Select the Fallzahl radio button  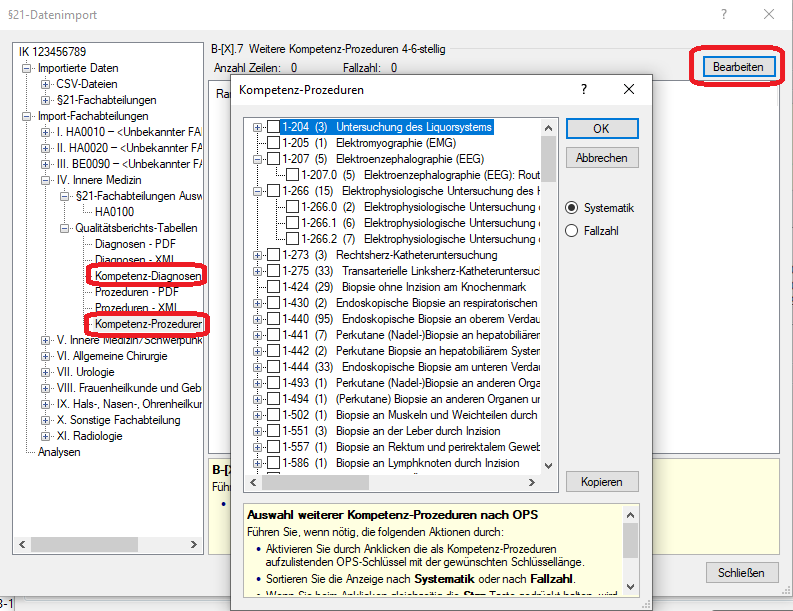tap(571, 231)
